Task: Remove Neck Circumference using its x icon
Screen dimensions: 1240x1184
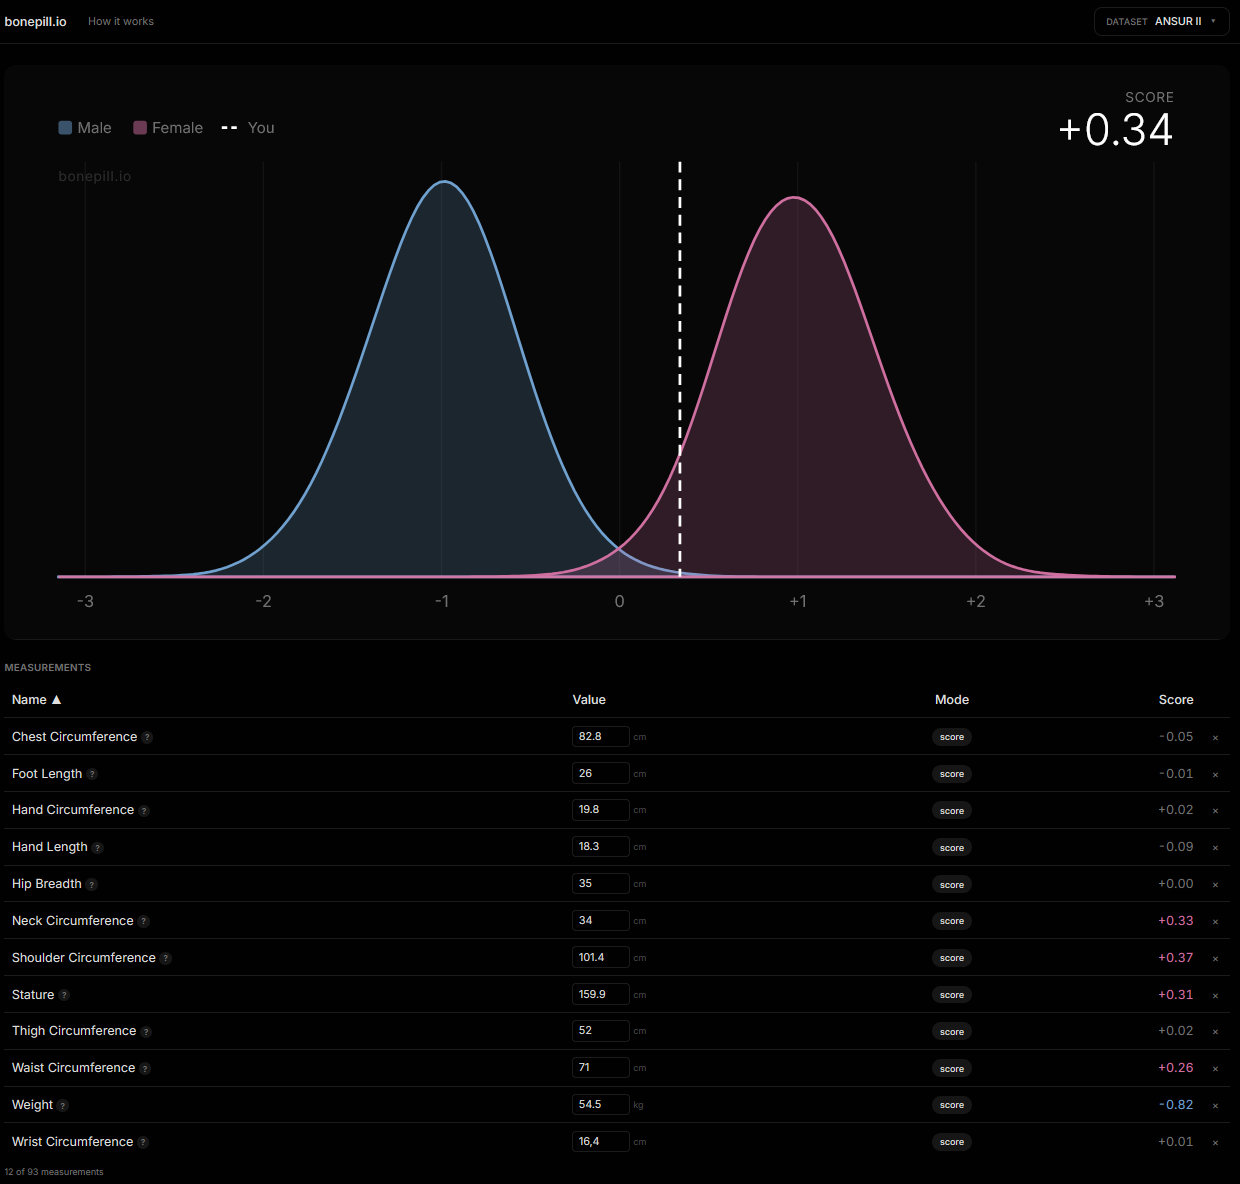Action: (x=1215, y=922)
